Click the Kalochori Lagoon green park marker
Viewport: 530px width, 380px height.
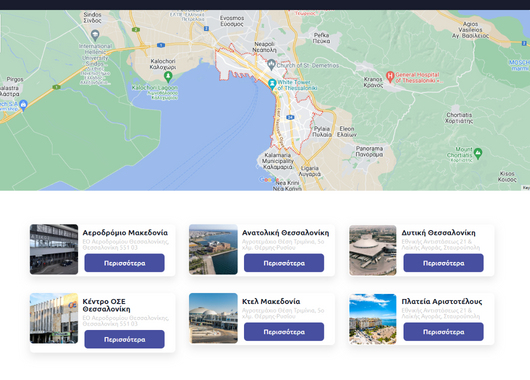pyautogui.click(x=168, y=77)
